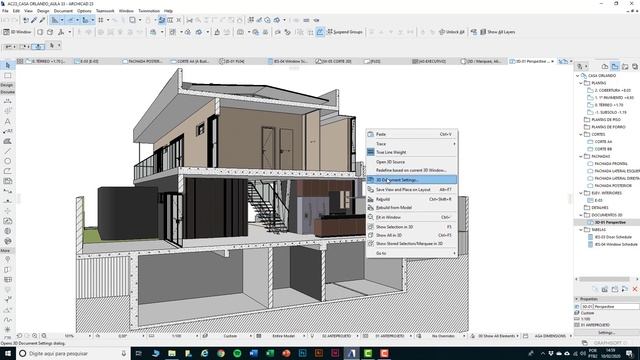Click the Windows Start button
The image size is (640, 360).
[x=8, y=353]
